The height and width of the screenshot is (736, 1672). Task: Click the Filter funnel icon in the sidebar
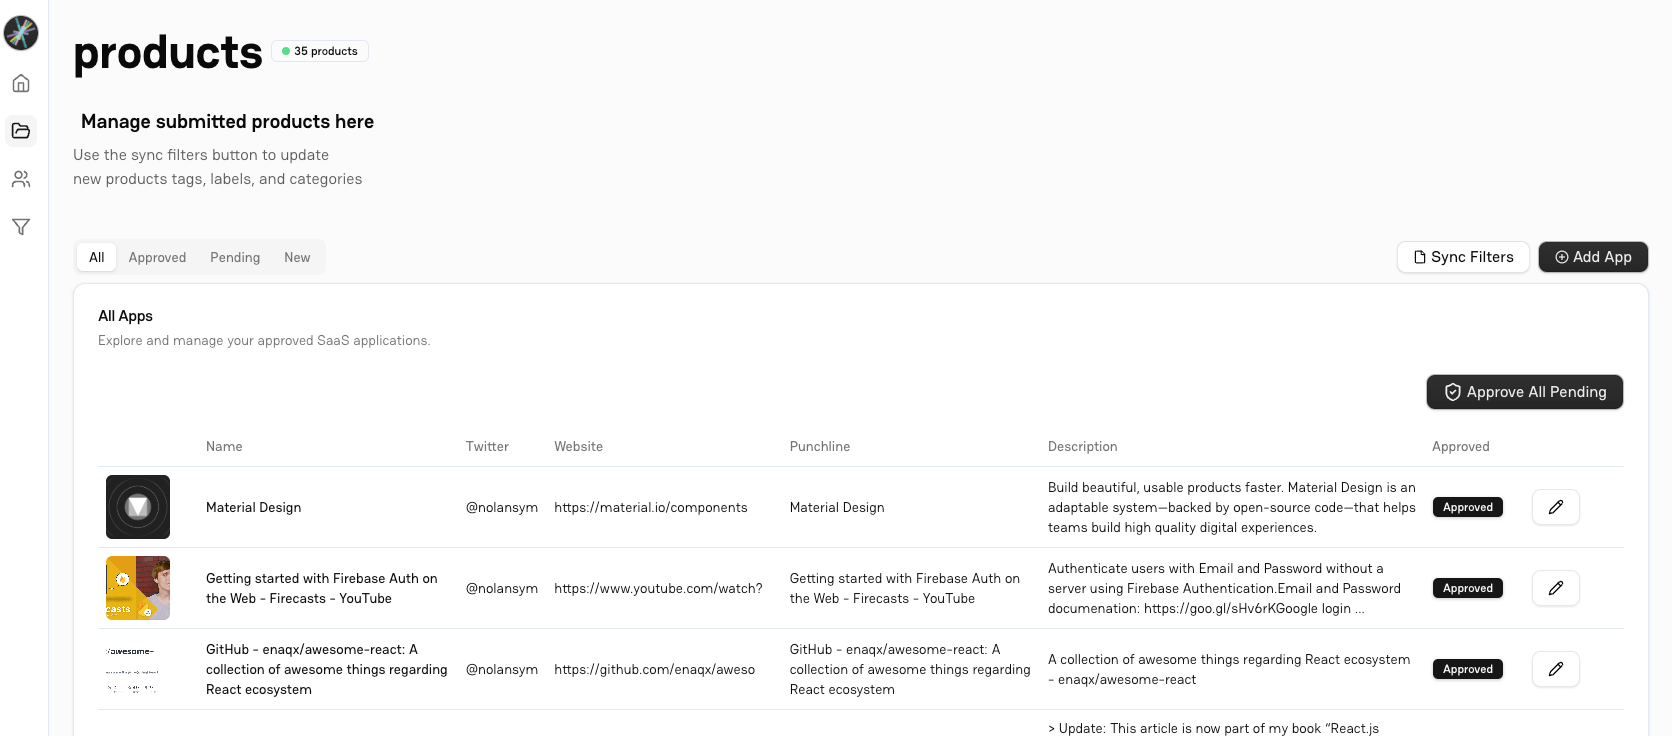[x=21, y=227]
